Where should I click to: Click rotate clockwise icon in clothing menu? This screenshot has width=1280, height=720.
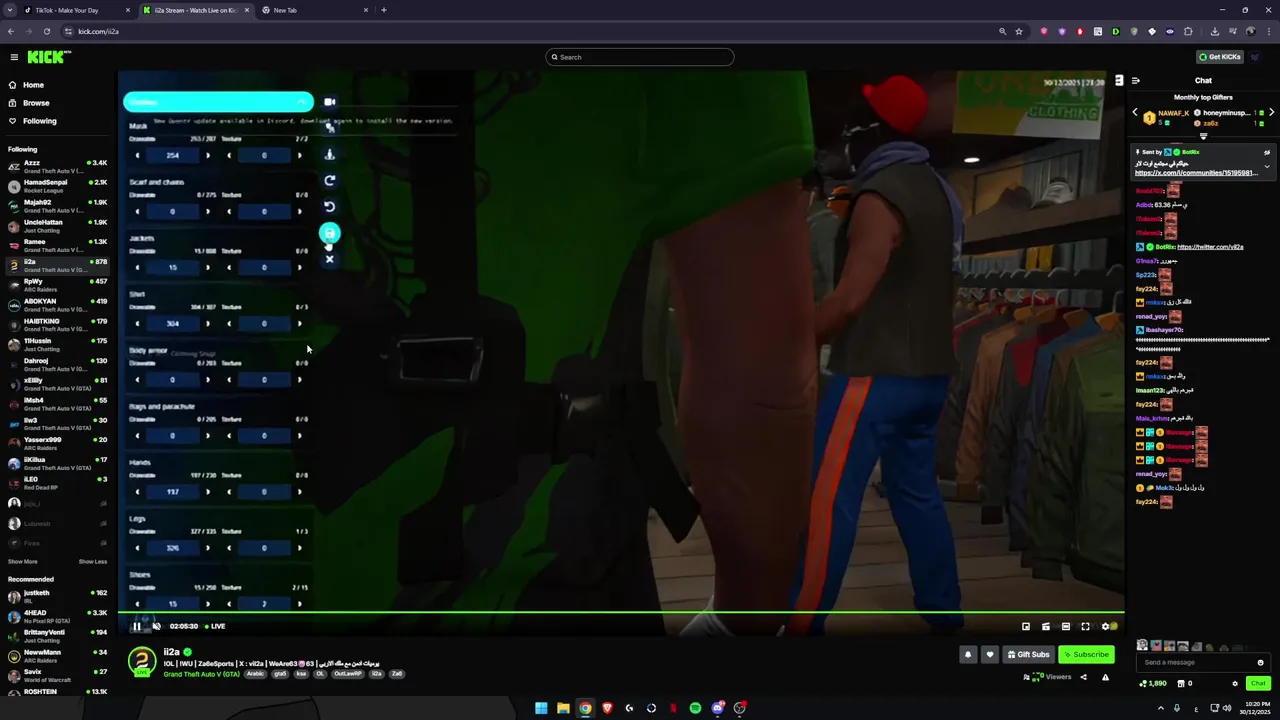point(330,181)
